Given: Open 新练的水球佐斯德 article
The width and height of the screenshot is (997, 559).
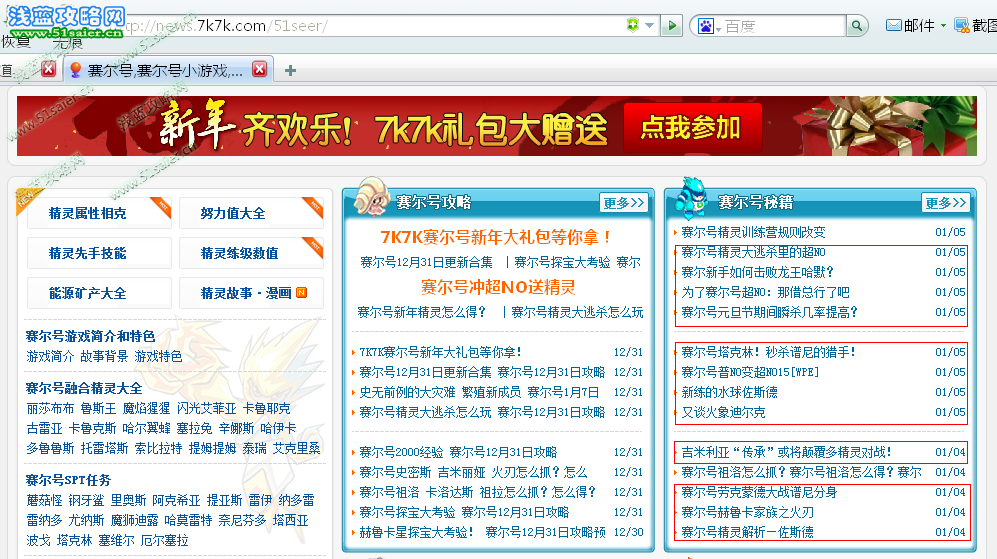Looking at the screenshot, I should 729,392.
